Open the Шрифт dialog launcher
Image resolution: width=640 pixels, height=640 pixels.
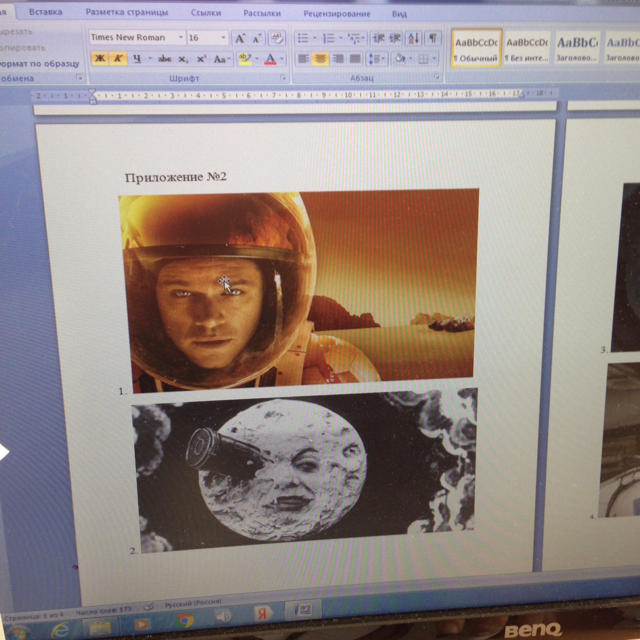(283, 78)
